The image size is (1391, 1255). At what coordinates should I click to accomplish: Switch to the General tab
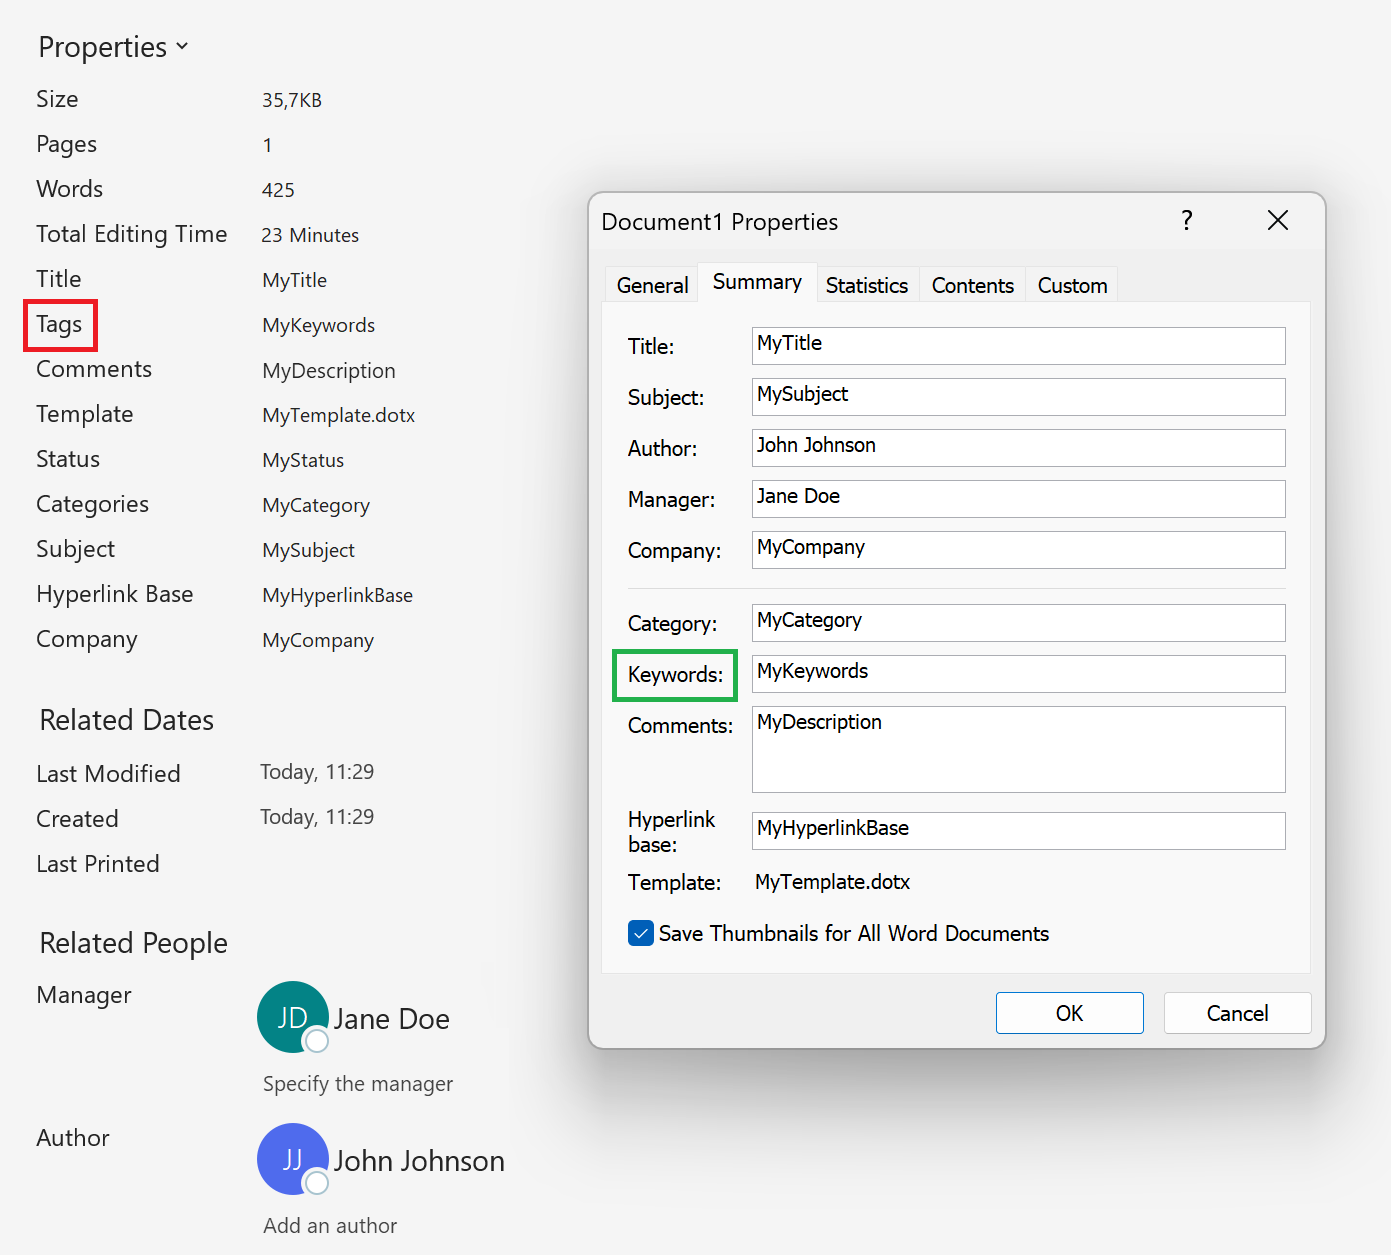pyautogui.click(x=652, y=286)
